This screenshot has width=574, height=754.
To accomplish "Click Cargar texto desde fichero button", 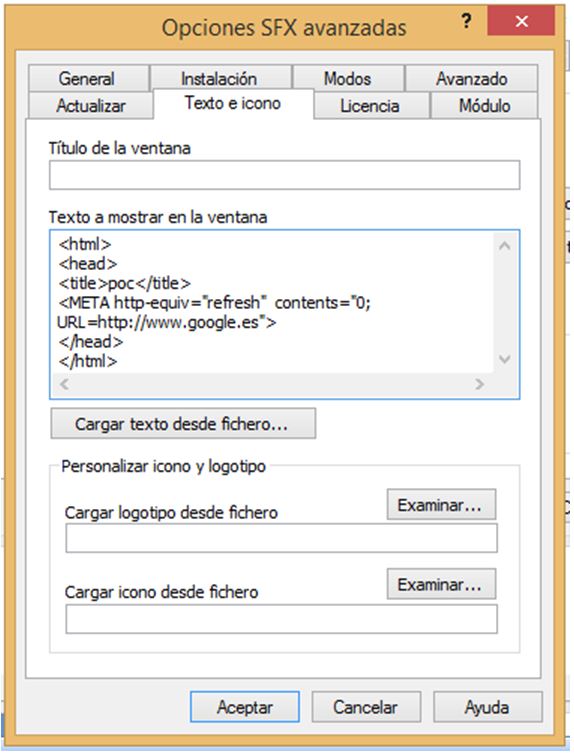I will click(x=183, y=423).
